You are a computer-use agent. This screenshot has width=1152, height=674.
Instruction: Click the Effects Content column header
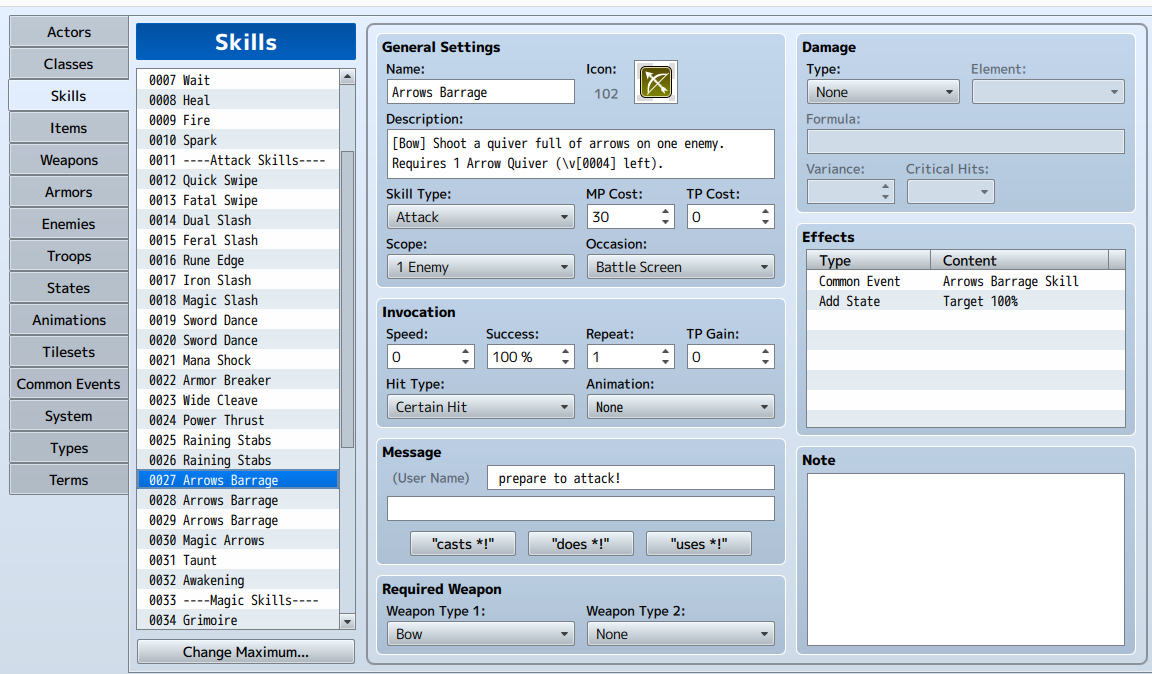tap(1020, 260)
